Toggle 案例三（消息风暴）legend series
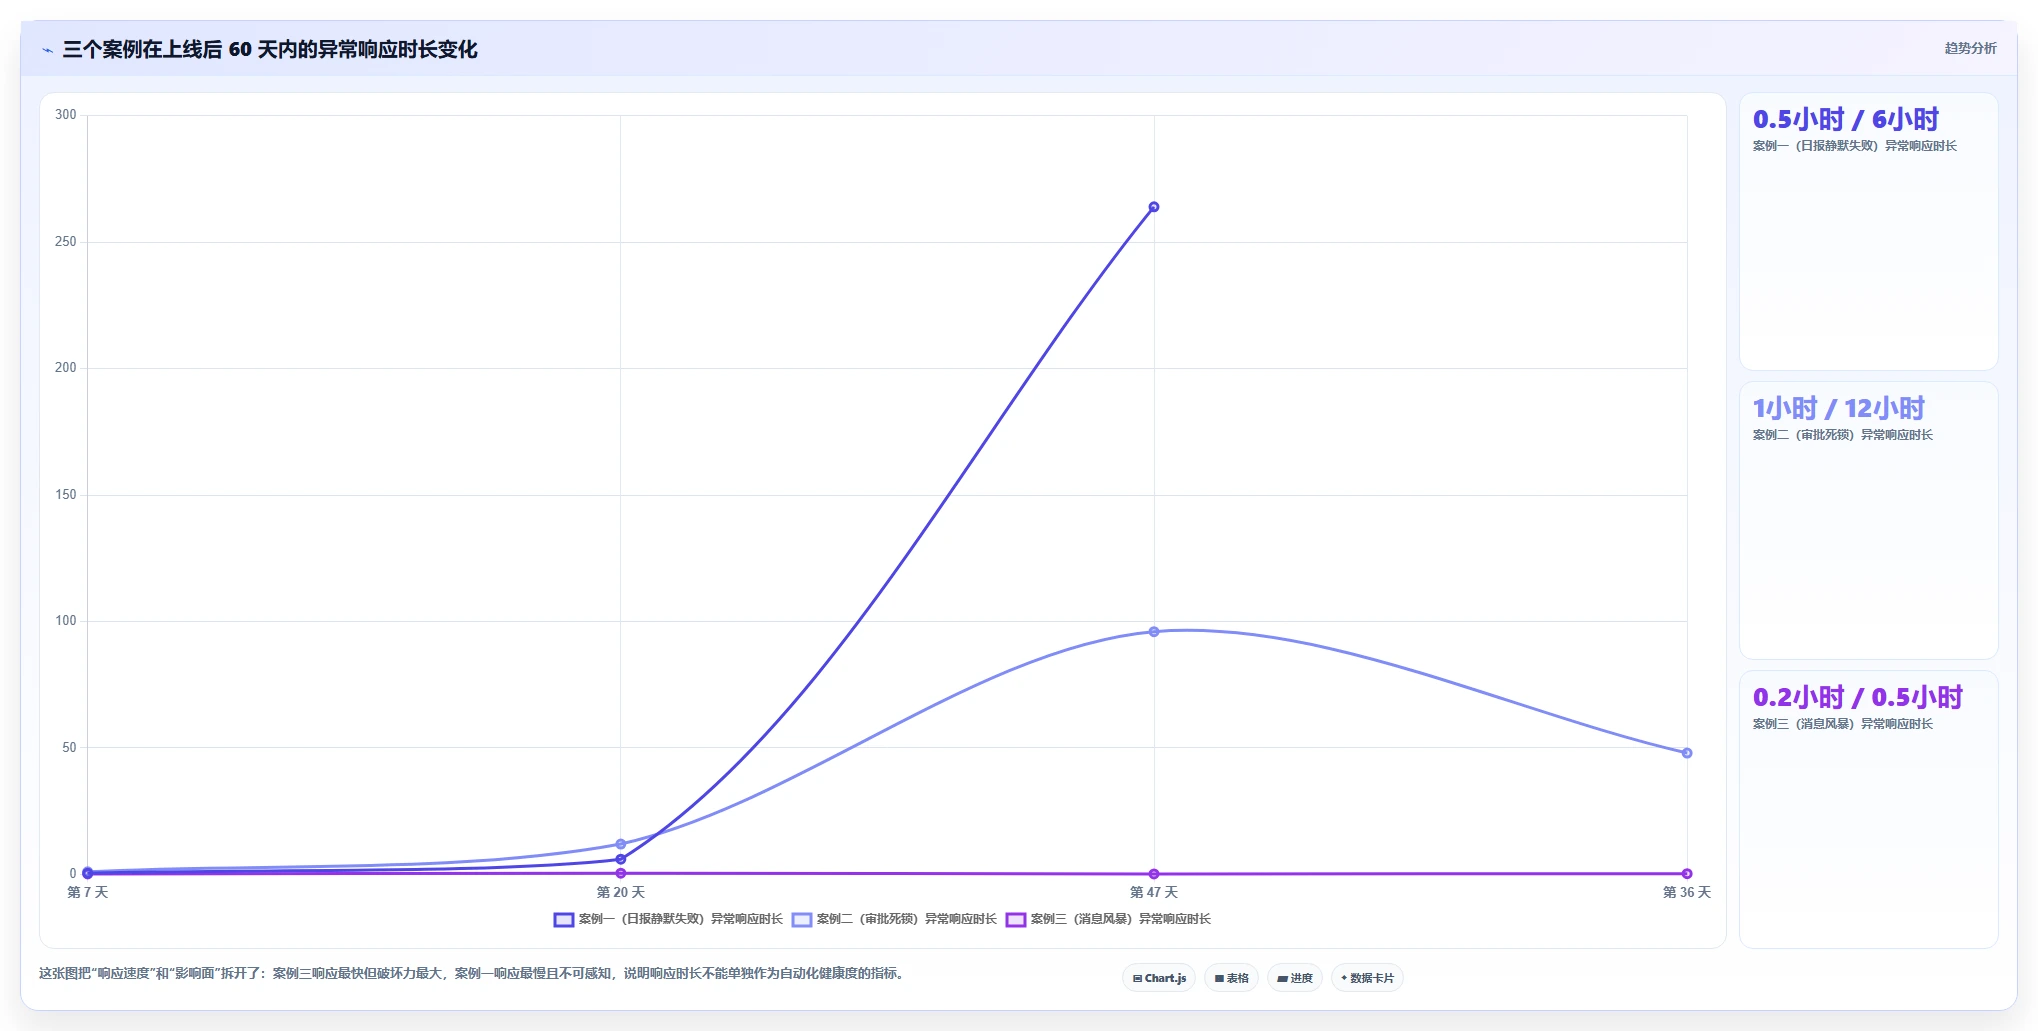The width and height of the screenshot is (2038, 1031). [1108, 919]
